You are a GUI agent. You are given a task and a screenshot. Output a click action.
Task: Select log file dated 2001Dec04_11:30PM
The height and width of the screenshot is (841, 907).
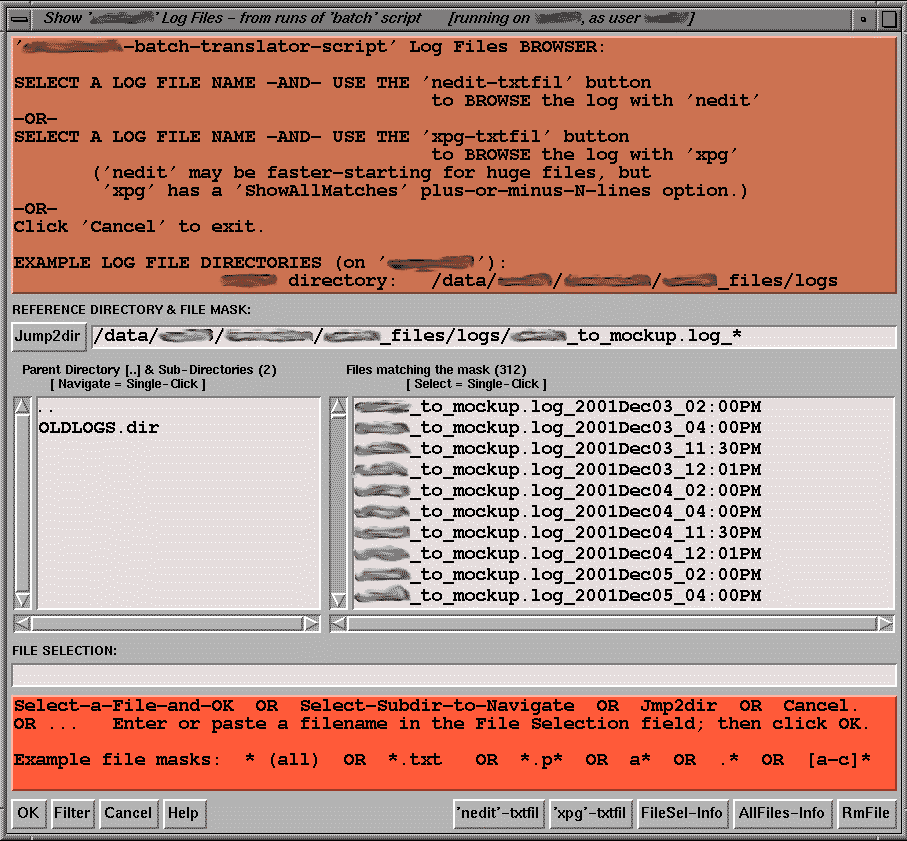[x=558, y=533]
